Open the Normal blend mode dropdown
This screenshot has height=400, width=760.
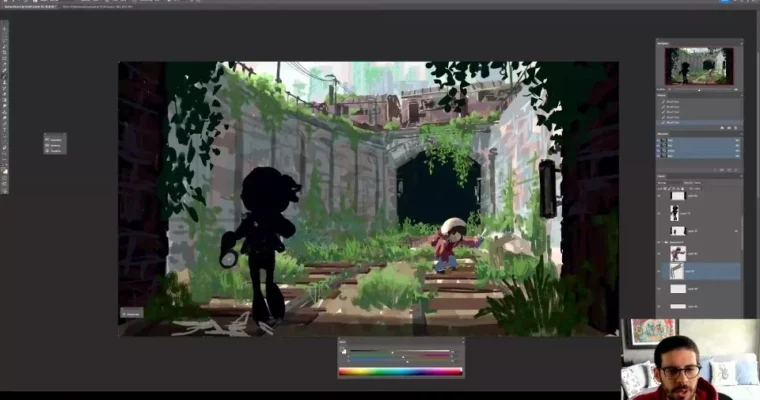669,183
